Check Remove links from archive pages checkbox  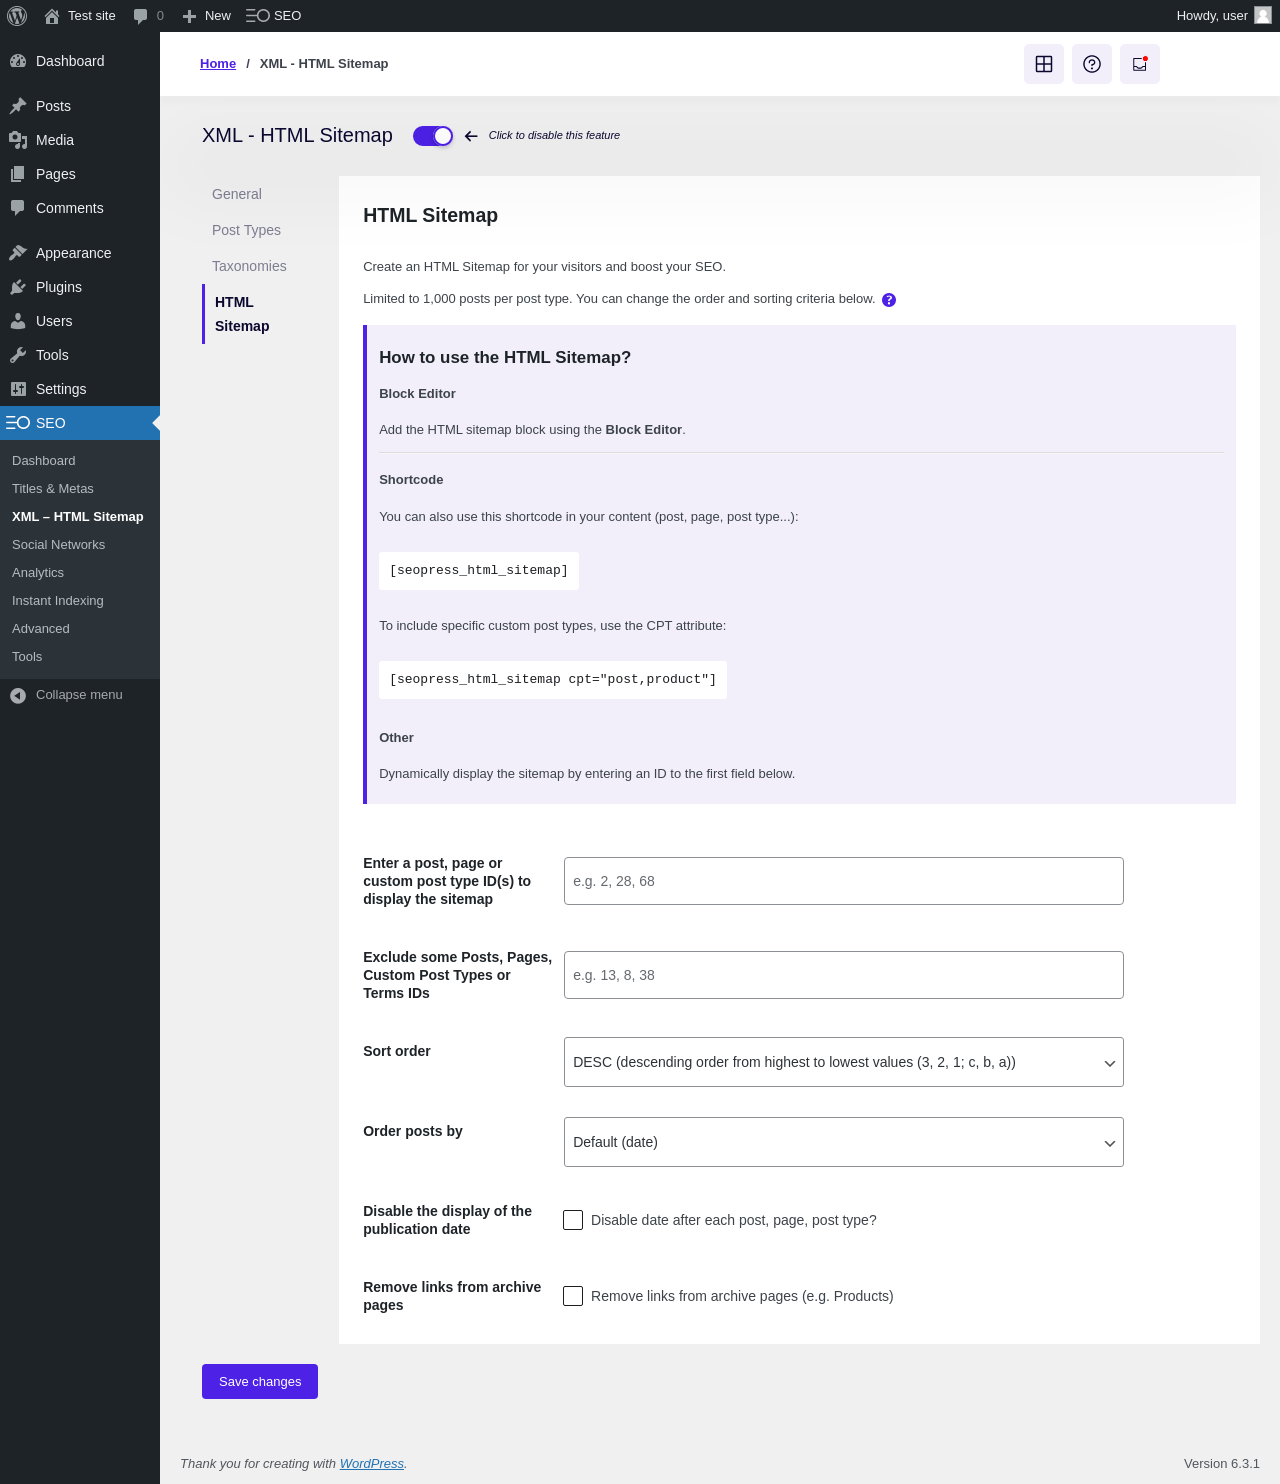tap(573, 1296)
